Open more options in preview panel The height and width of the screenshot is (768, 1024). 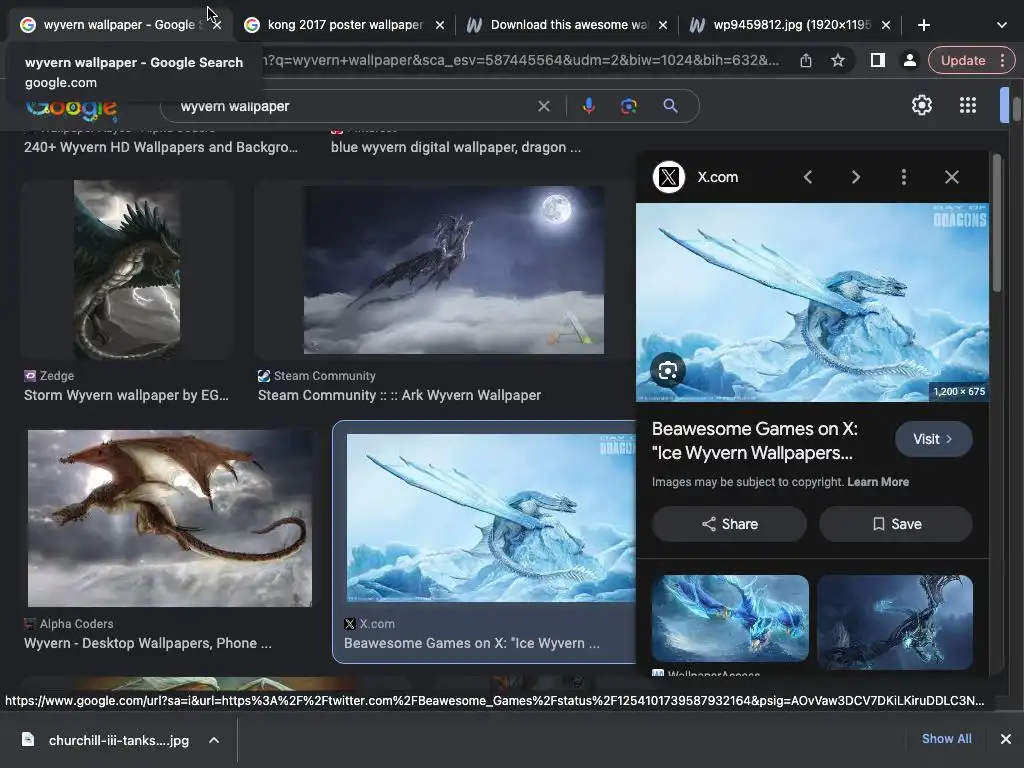pyautogui.click(x=904, y=177)
